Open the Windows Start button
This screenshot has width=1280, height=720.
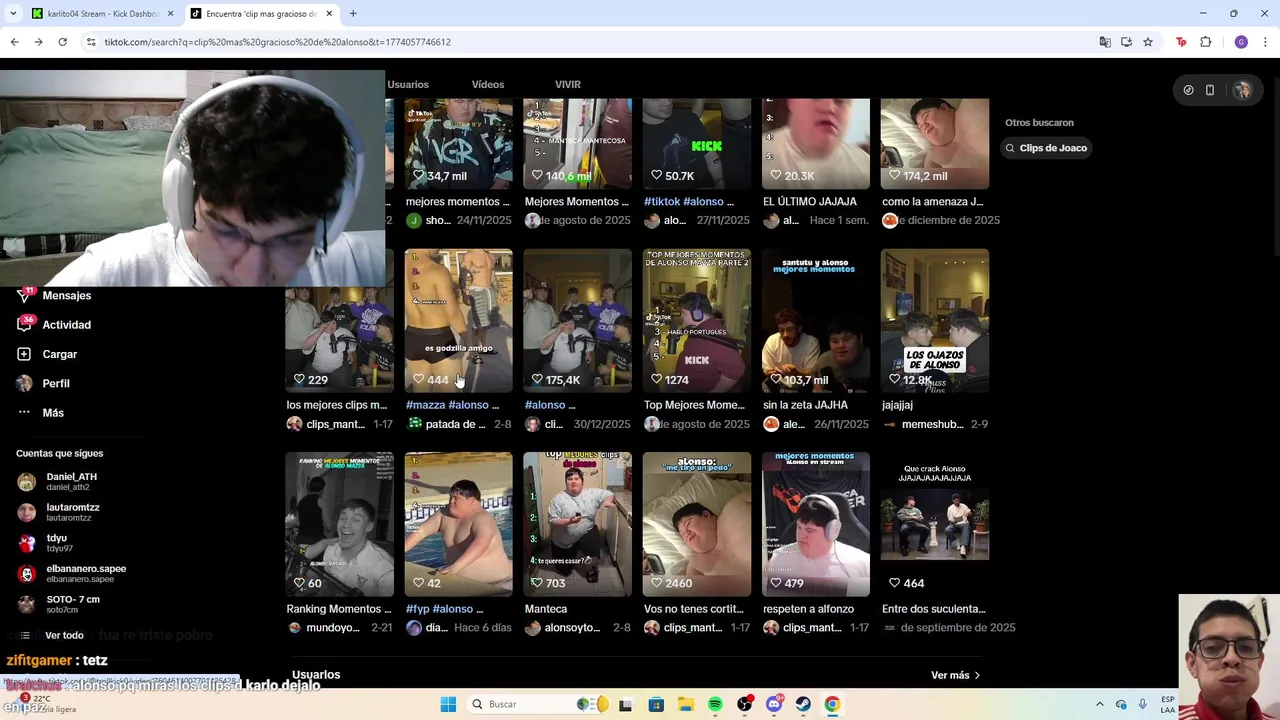click(x=448, y=704)
